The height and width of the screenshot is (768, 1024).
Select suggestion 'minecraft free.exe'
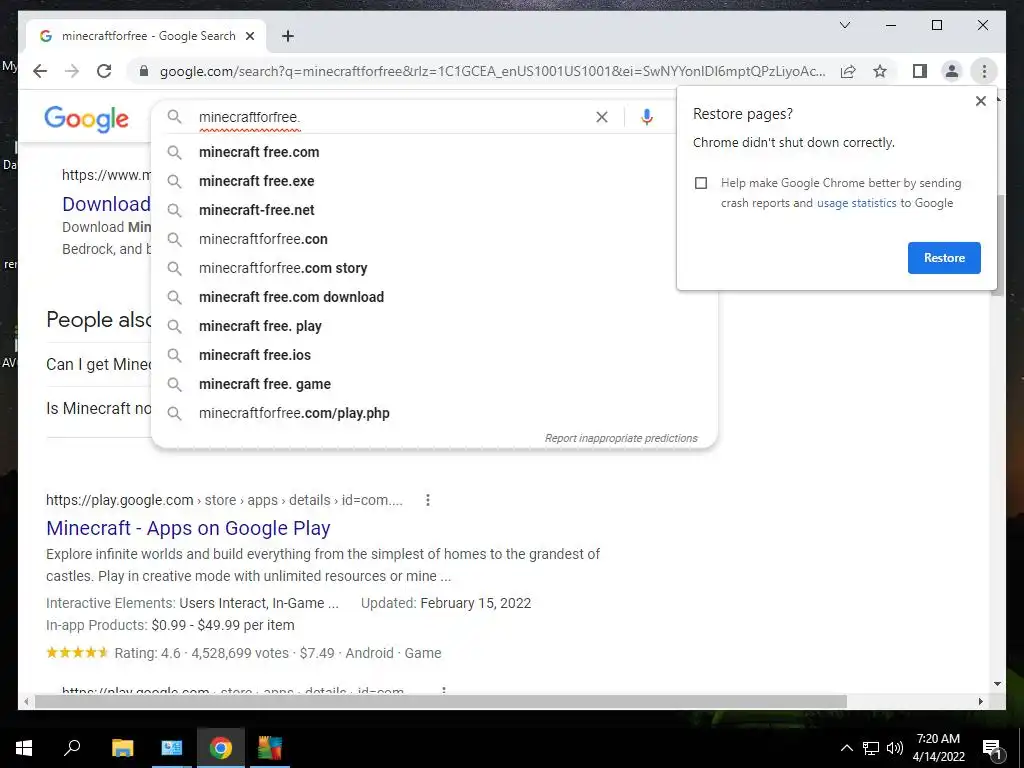point(434,181)
